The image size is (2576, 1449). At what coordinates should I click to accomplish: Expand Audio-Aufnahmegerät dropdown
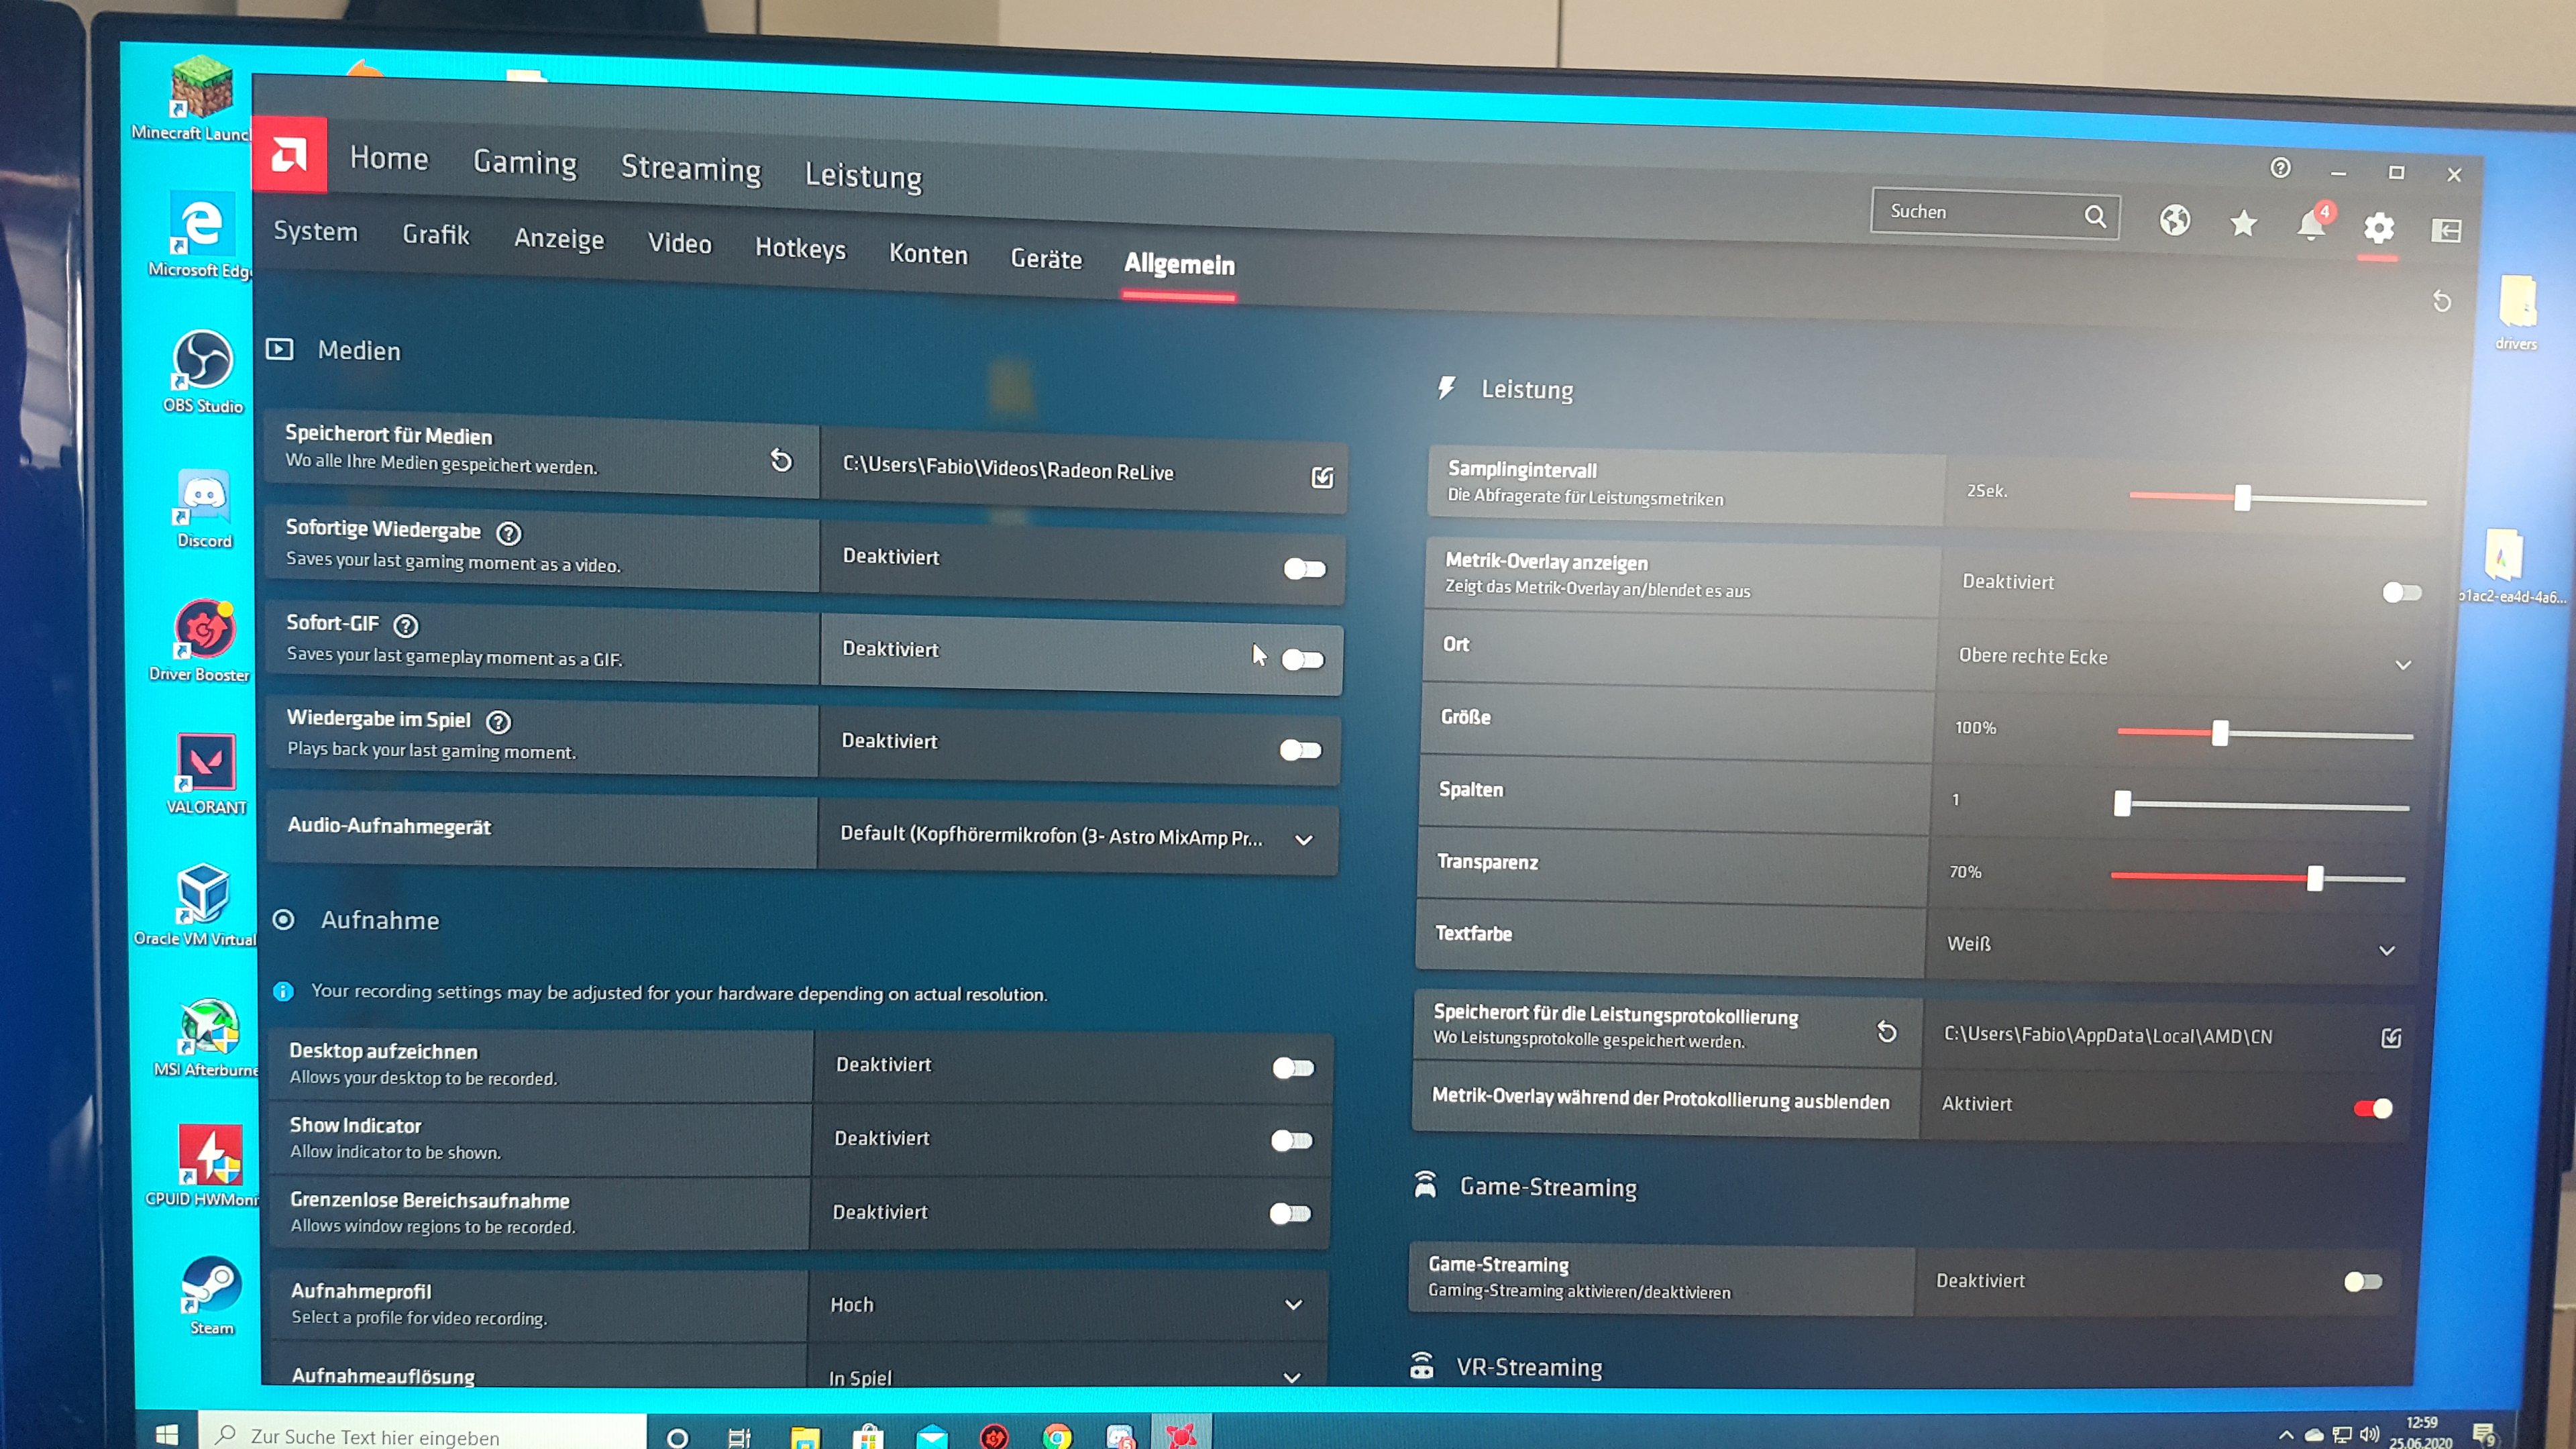click(x=1304, y=840)
